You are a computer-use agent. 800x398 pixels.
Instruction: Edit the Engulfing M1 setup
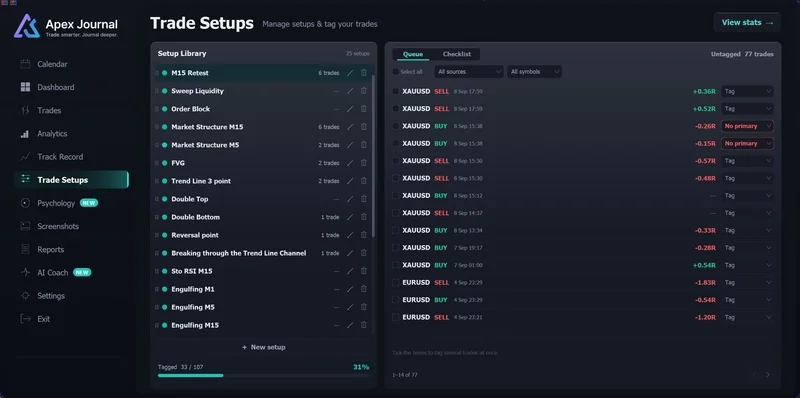click(x=350, y=289)
